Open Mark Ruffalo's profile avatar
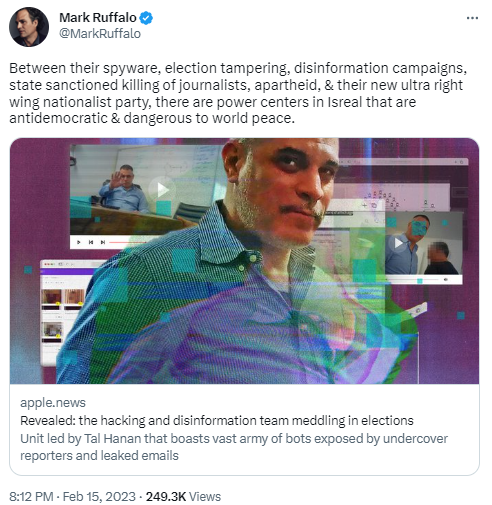492x505 pixels. [29, 27]
